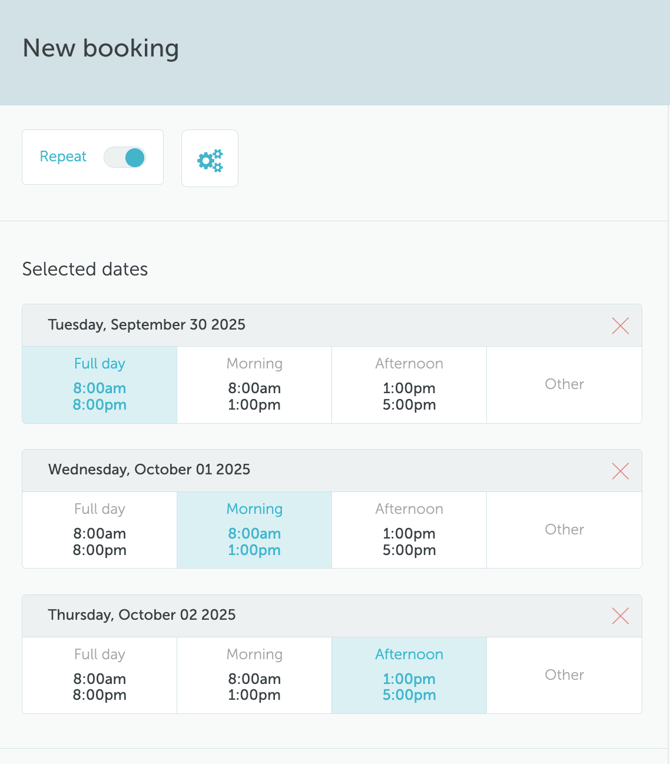Screen dimensions: 670x764
Task: Click the Tuesday, September 30 2025 header
Action: click(x=147, y=325)
